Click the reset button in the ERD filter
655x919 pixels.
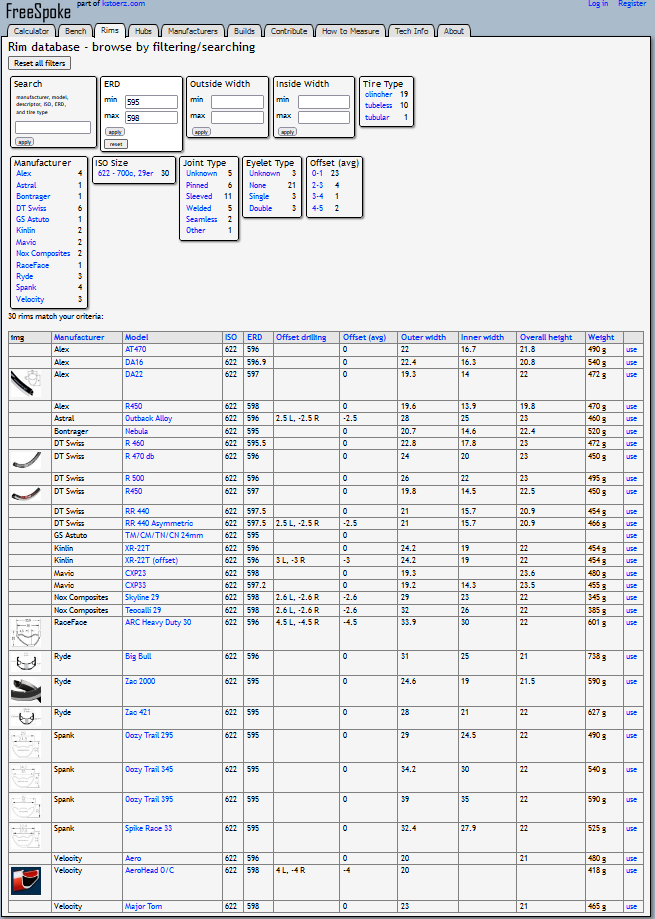click(x=116, y=144)
